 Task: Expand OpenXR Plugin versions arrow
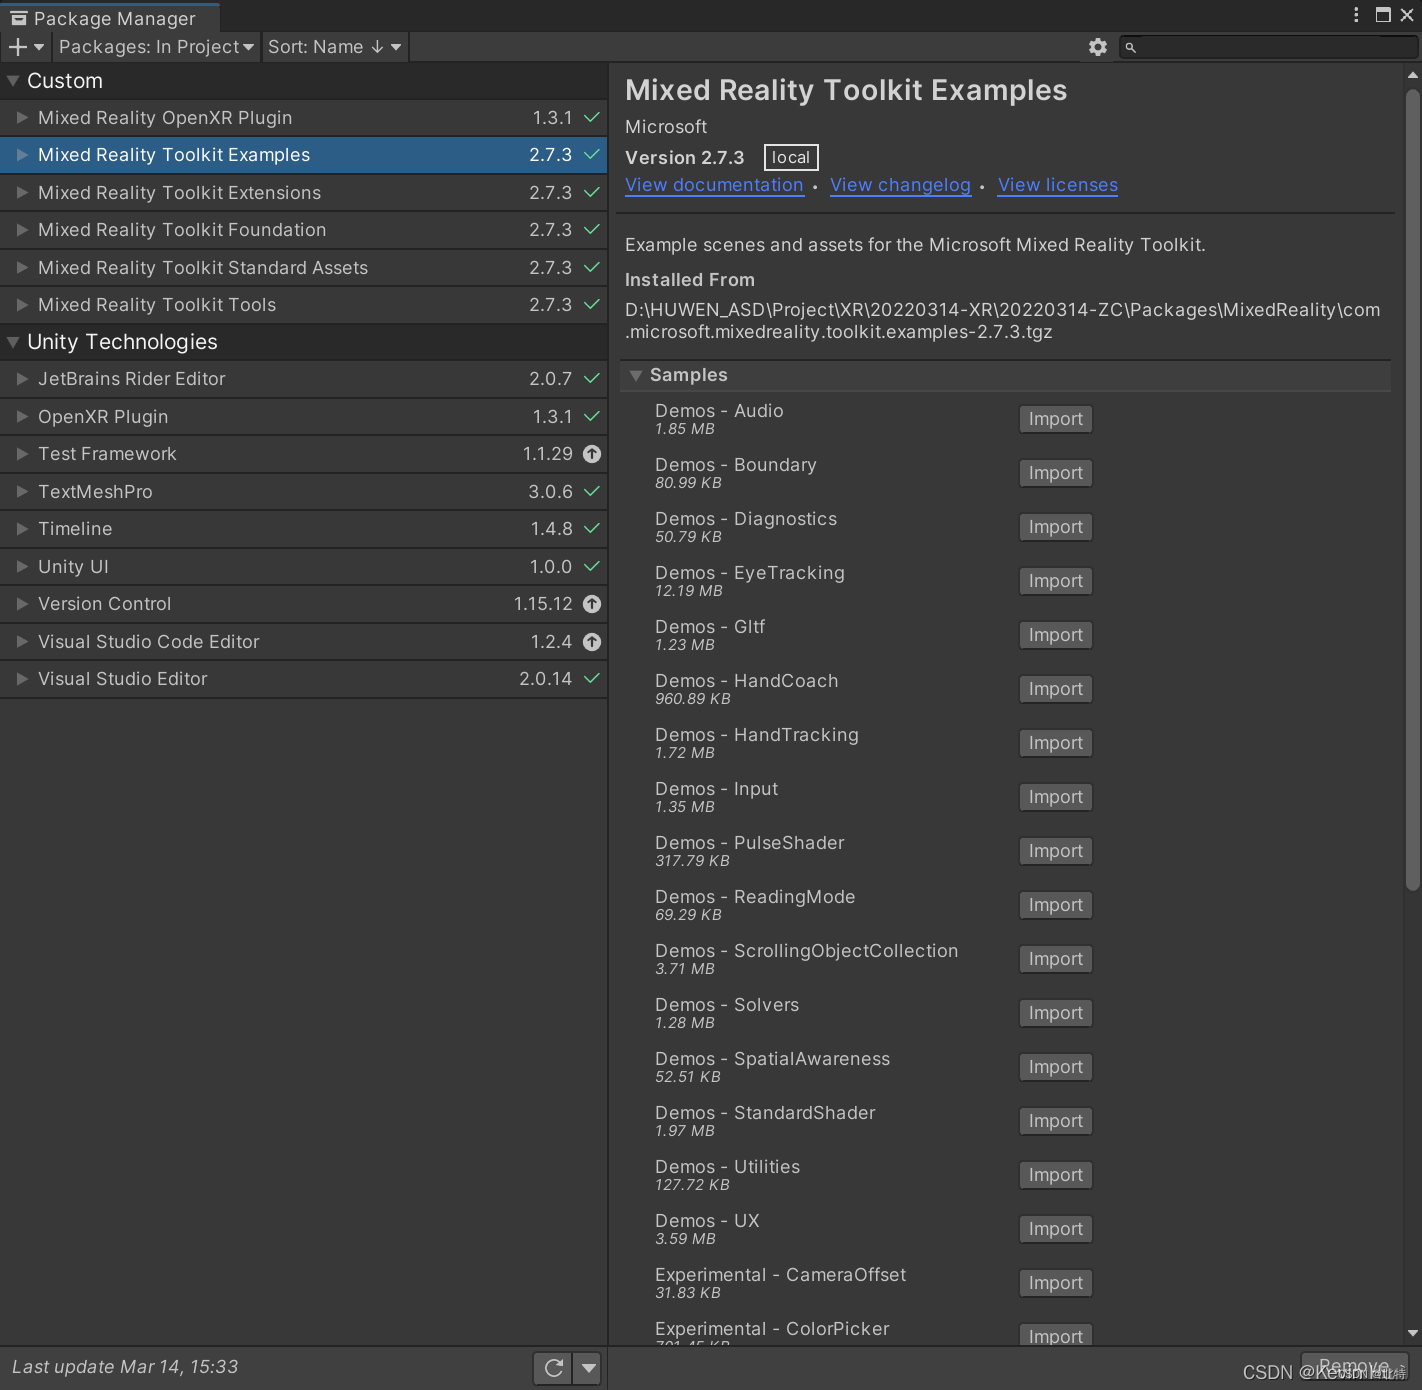(x=22, y=417)
